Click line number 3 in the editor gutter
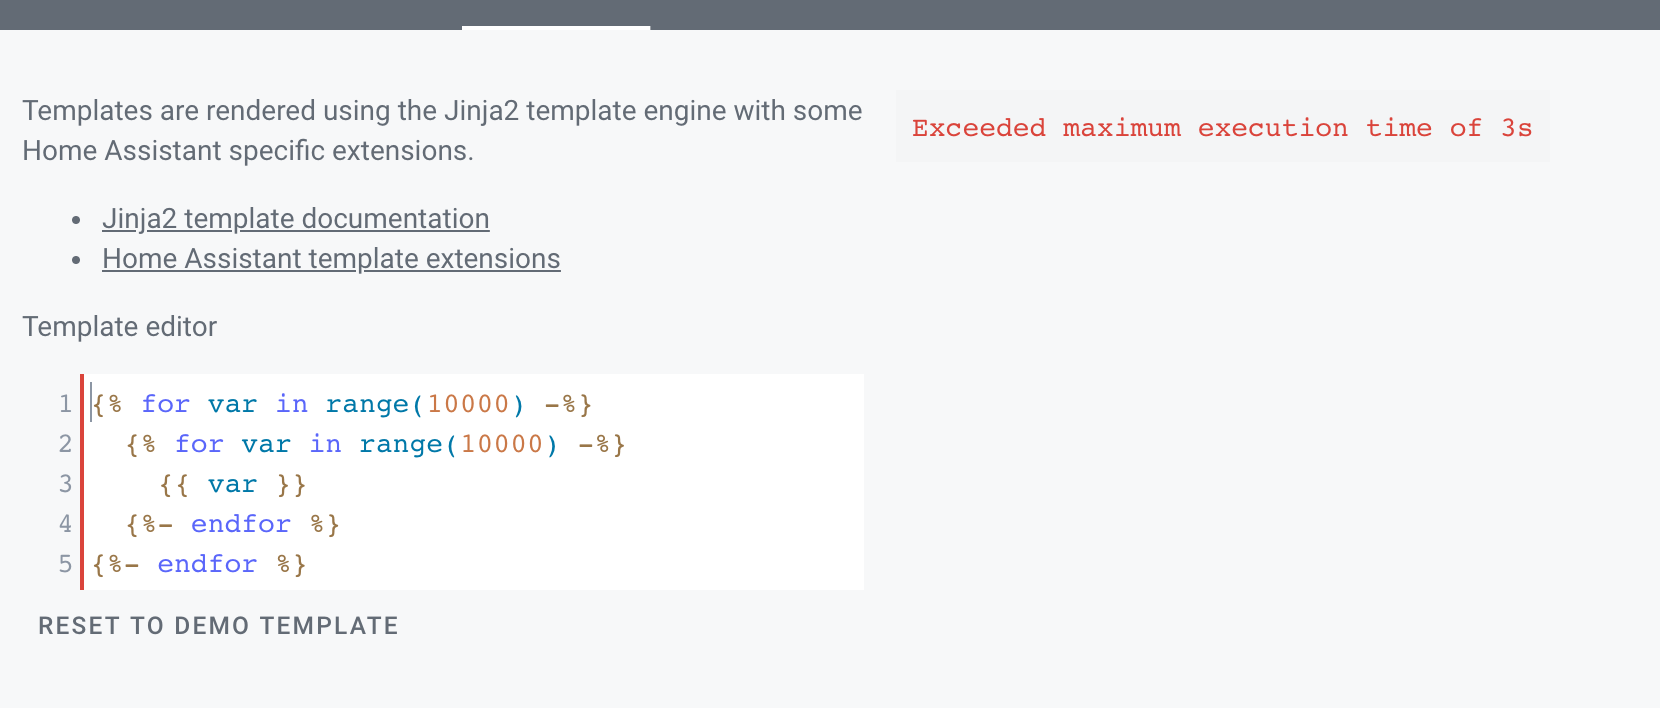The width and height of the screenshot is (1660, 708). tap(65, 484)
